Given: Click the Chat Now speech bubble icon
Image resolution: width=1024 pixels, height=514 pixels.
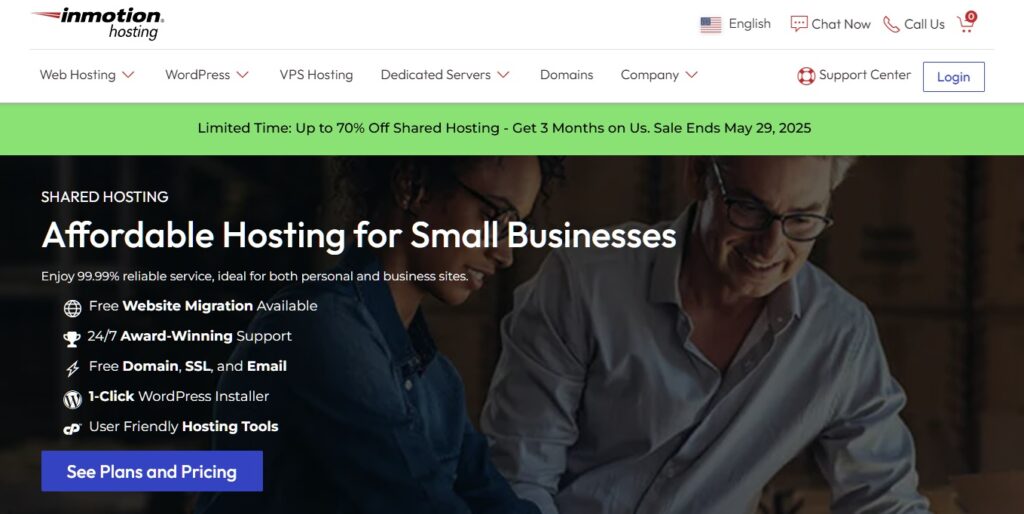Looking at the screenshot, I should (x=799, y=24).
